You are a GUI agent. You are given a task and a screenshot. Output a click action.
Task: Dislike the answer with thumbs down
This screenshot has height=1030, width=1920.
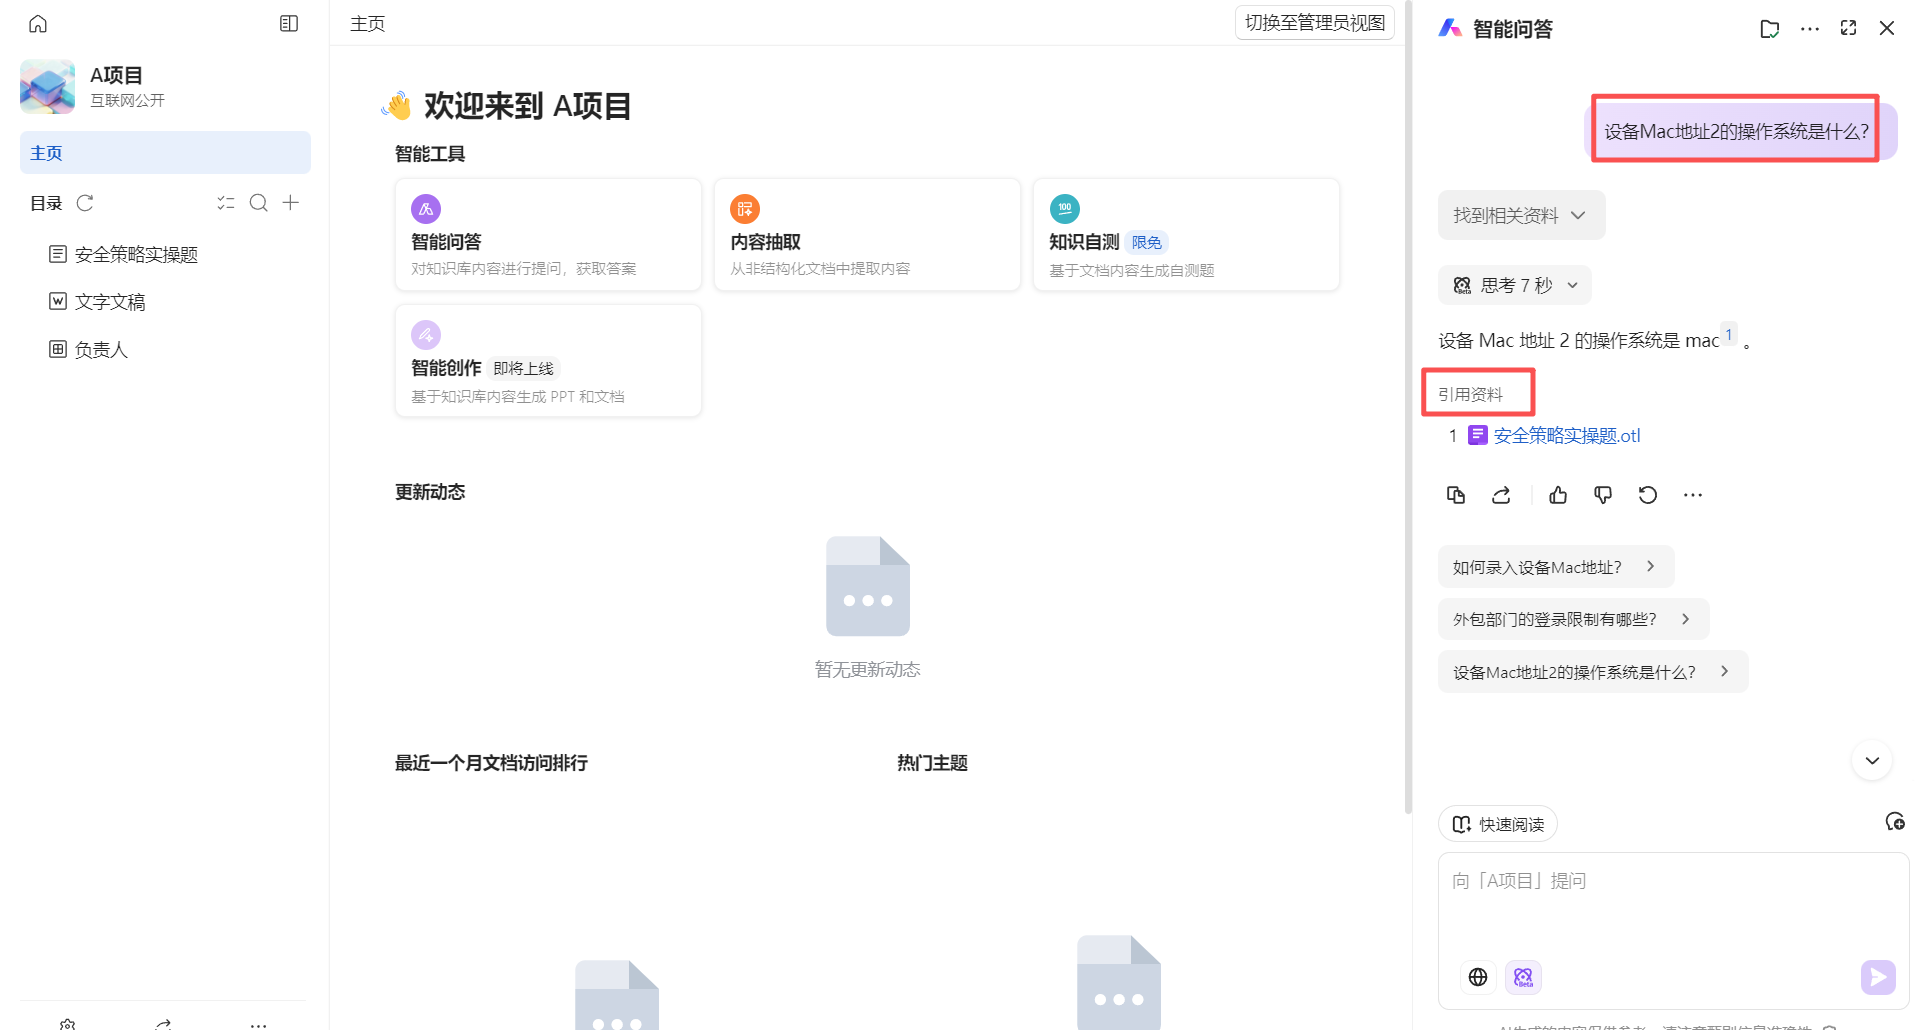[1603, 495]
